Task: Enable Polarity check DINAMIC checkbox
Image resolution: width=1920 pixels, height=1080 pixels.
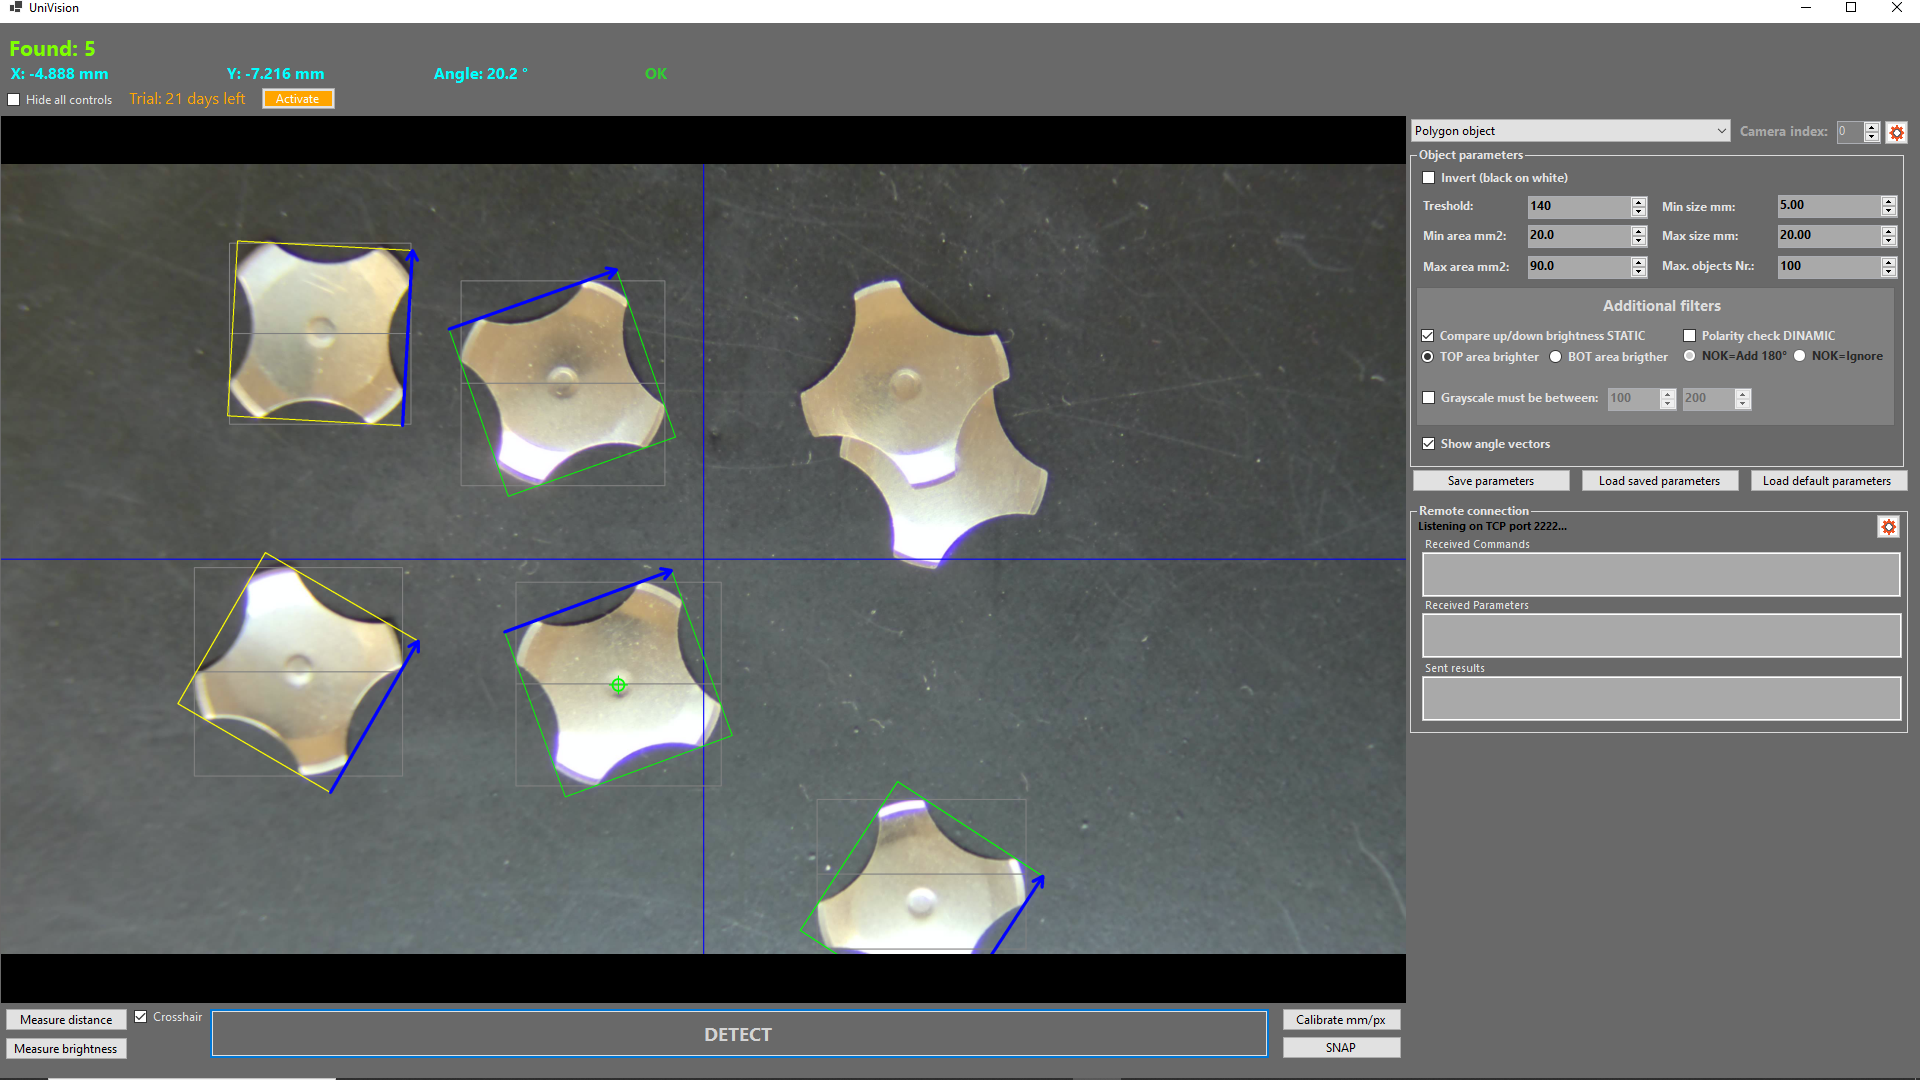Action: tap(1690, 336)
